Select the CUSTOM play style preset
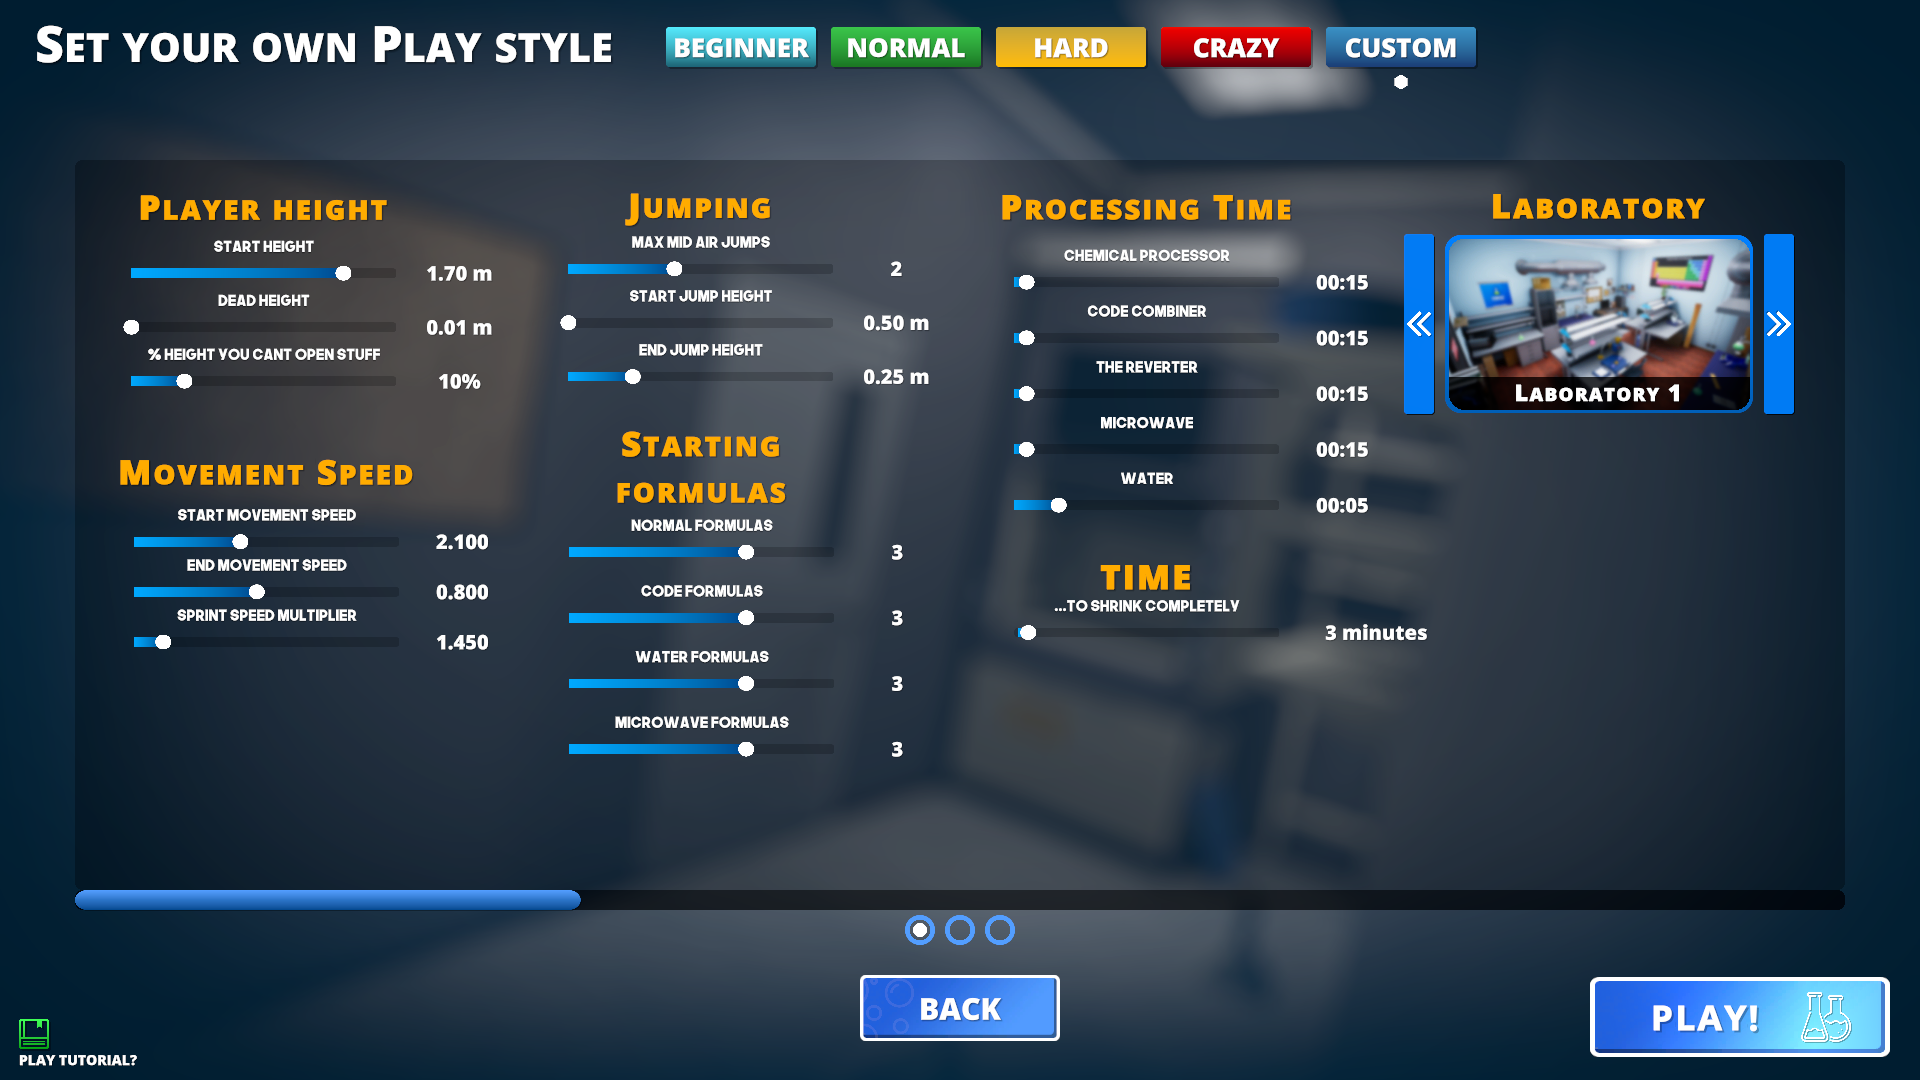The image size is (1920, 1080). [1400, 46]
